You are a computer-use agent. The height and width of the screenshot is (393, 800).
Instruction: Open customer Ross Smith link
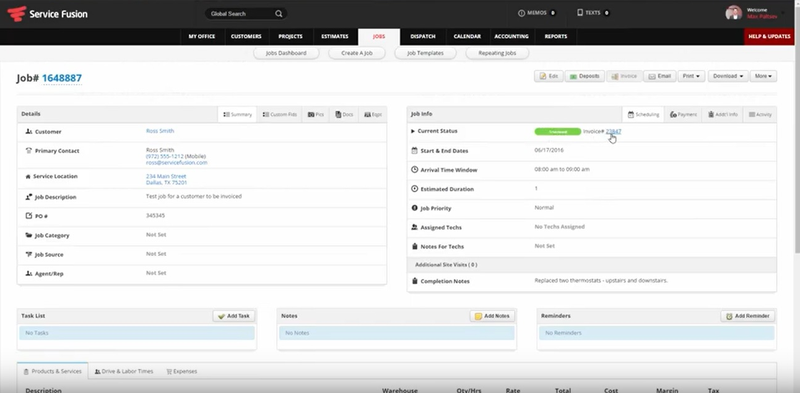pyautogui.click(x=160, y=131)
